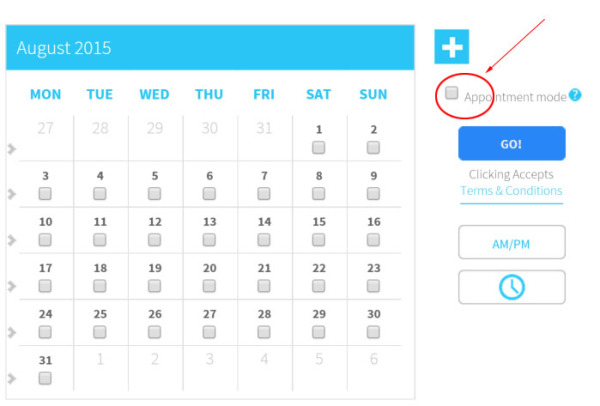Viewport: 600px width, 406px height.
Task: Click the blue GO! button
Action: click(512, 143)
